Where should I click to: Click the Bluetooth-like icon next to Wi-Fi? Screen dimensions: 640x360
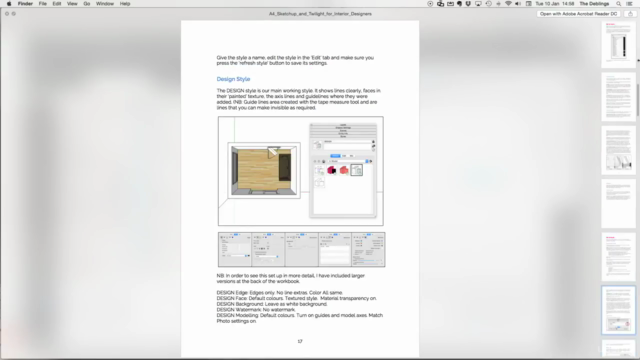pyautogui.click(x=498, y=4)
